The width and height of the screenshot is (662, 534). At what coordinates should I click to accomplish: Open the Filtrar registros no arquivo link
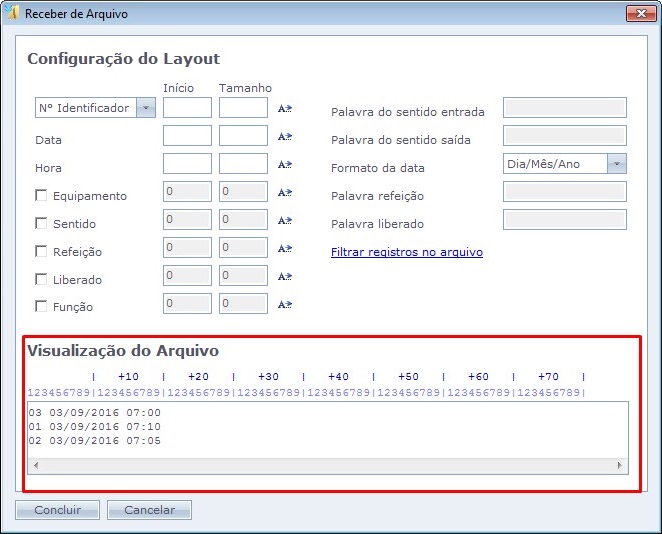pos(406,252)
